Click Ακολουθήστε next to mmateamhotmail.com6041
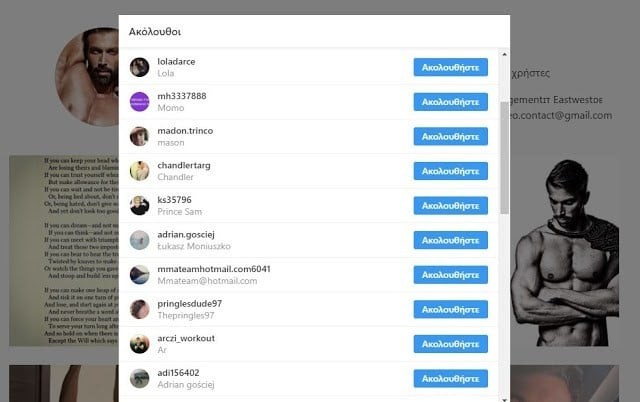640x402 pixels. [x=451, y=275]
